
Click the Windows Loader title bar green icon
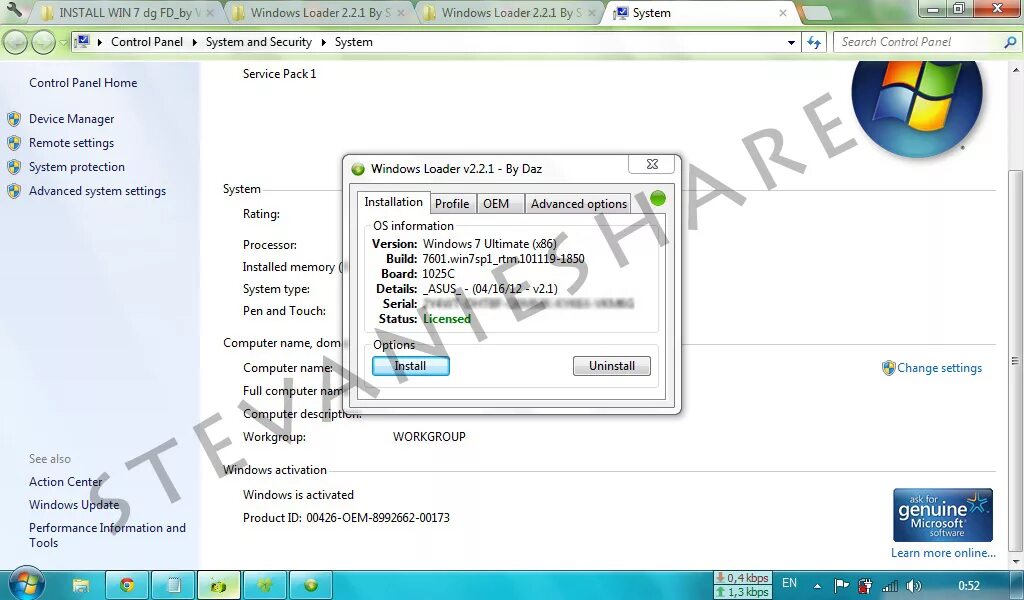358,169
